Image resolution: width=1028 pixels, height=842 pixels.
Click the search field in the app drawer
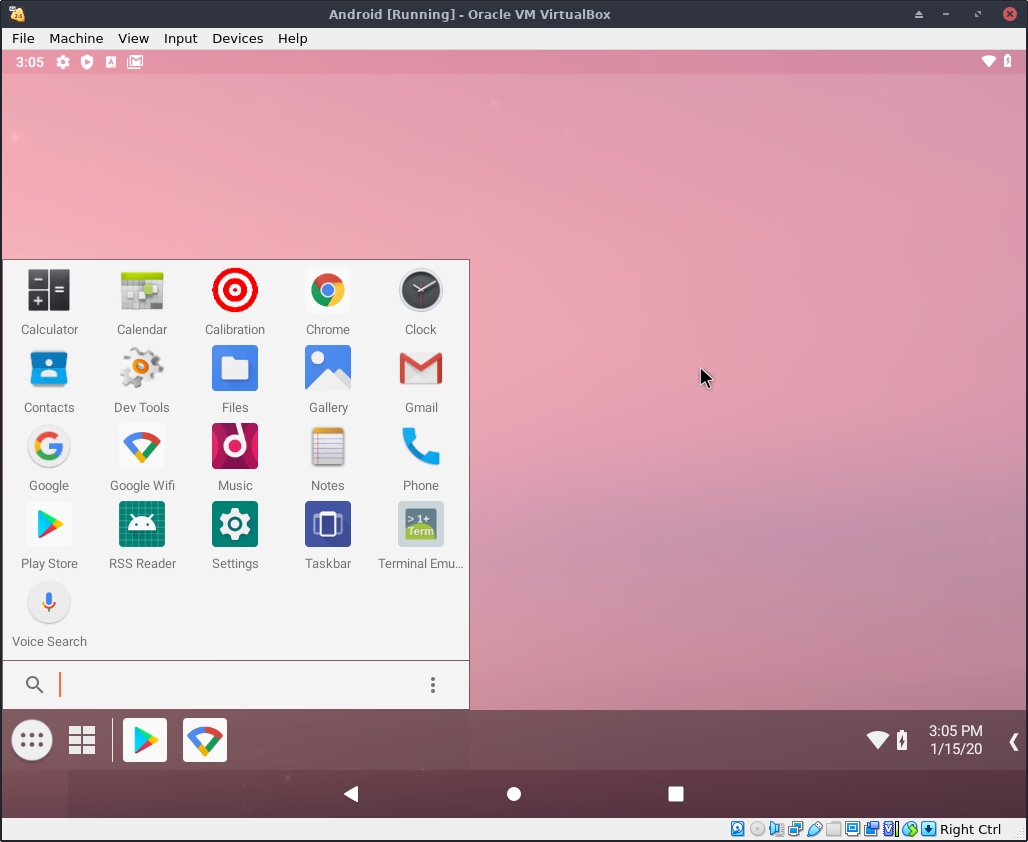[x=236, y=685]
